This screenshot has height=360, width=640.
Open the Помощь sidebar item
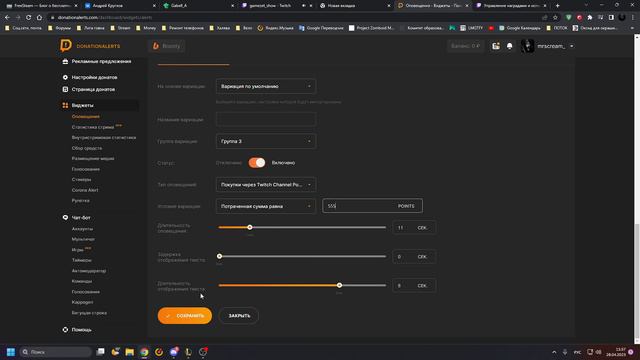(81, 330)
